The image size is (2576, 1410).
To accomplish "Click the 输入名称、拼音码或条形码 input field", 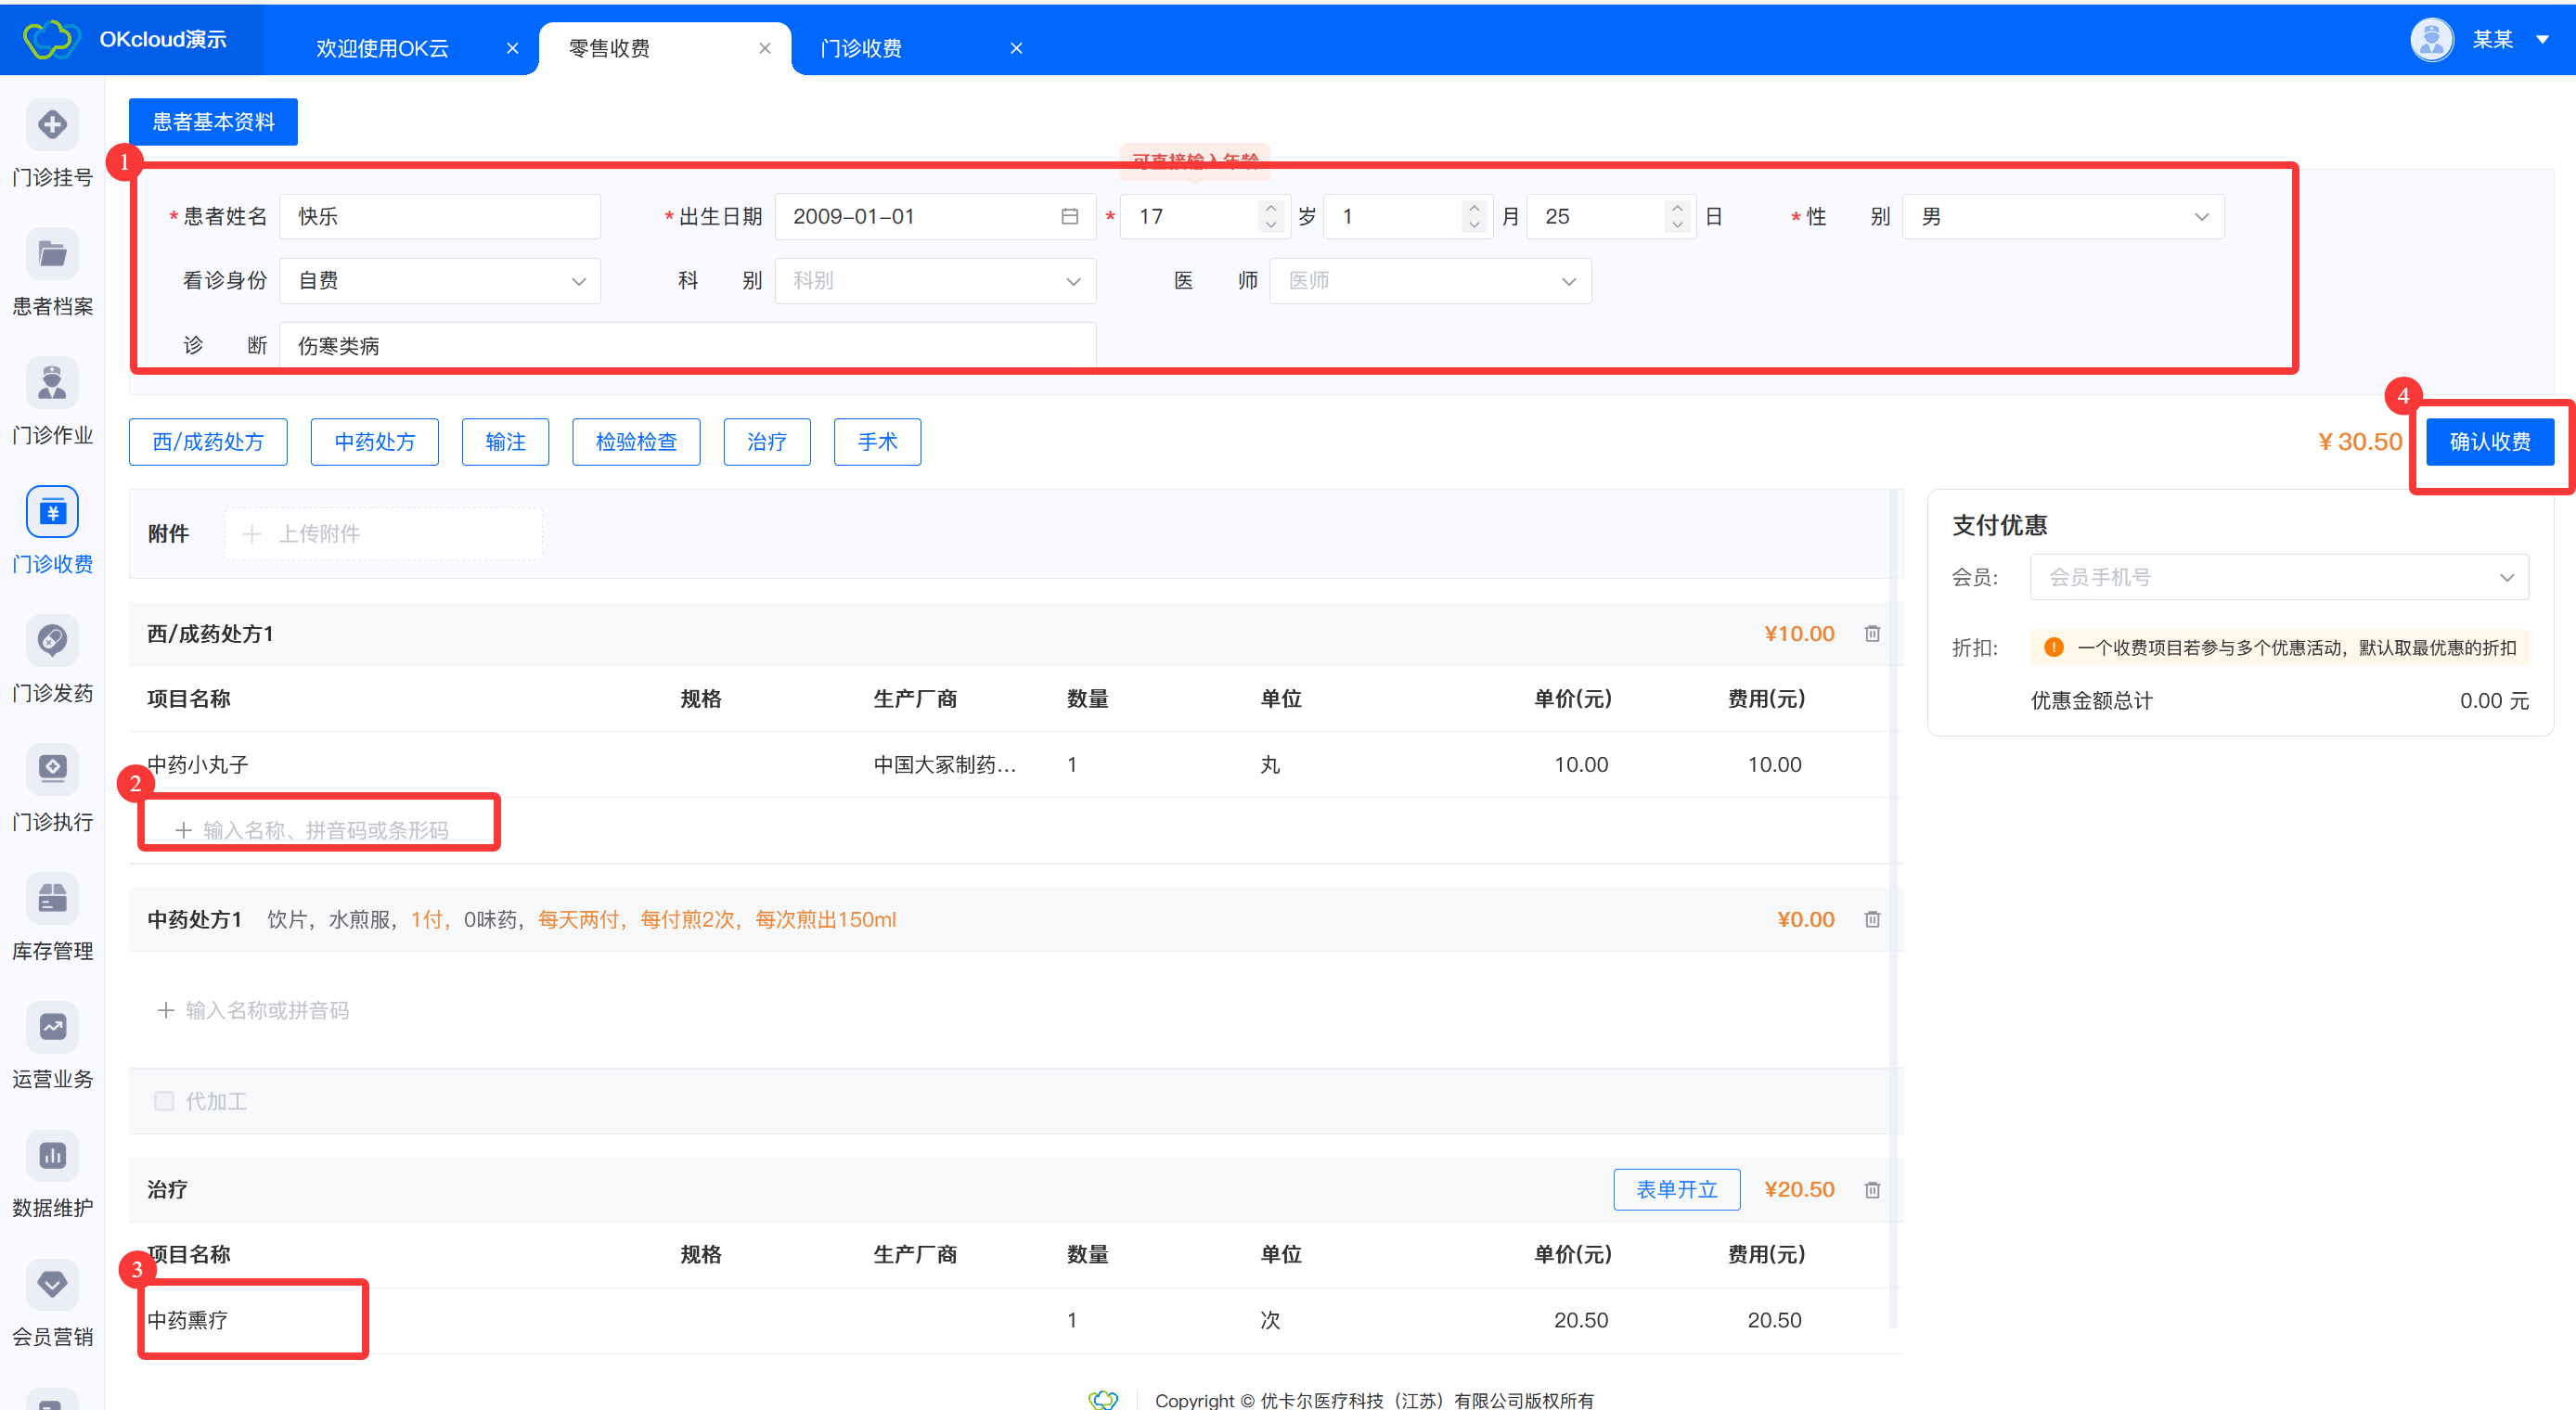I will point(325,830).
